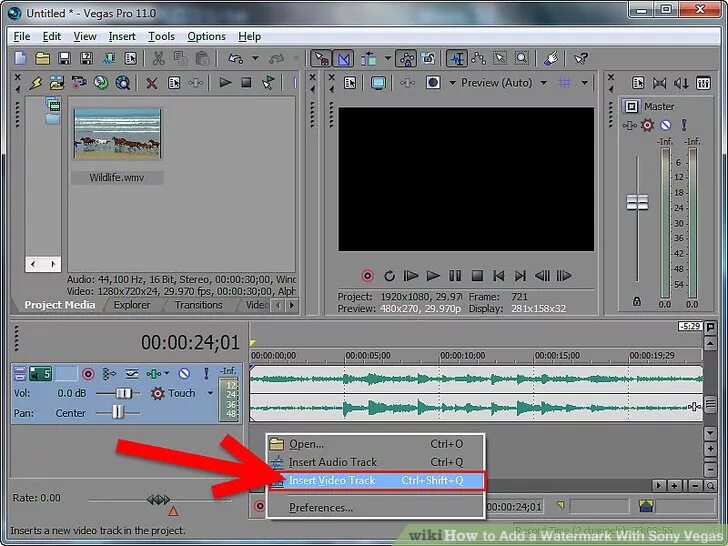Image resolution: width=728 pixels, height=546 pixels.
Task: Click the Master bus mute icon
Action: pos(665,125)
